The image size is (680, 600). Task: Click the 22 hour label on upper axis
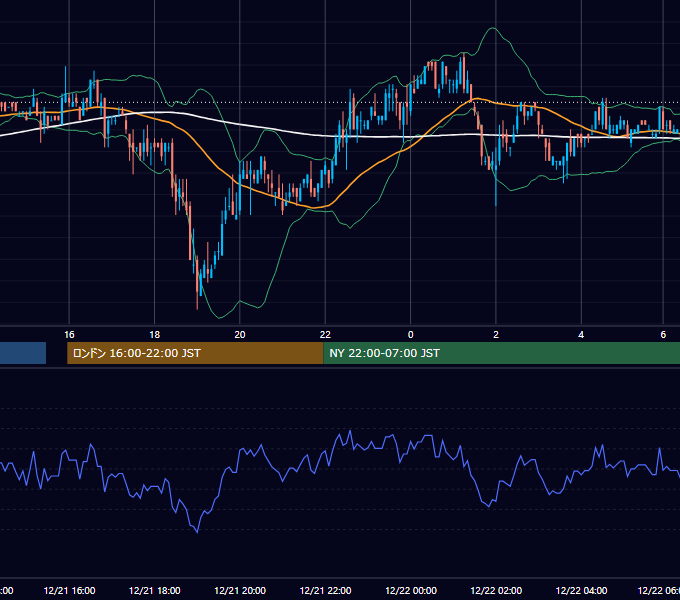(x=325, y=335)
